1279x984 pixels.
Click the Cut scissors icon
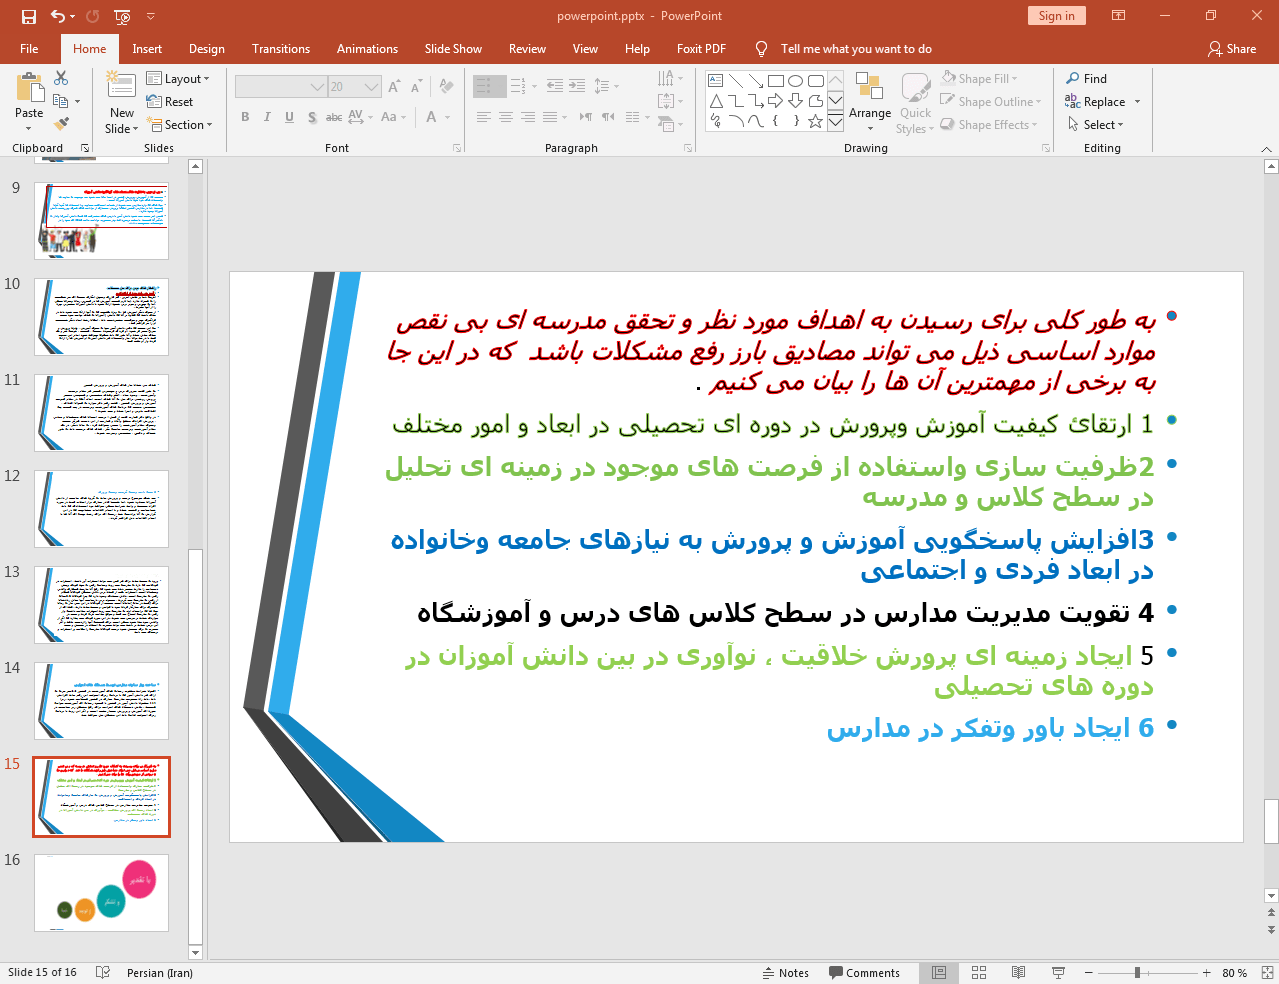(61, 78)
